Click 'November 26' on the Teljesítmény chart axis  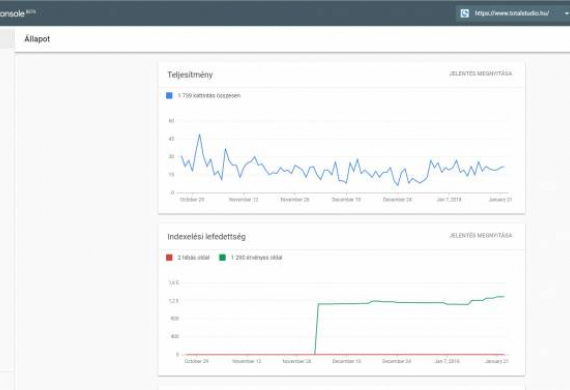coord(295,200)
